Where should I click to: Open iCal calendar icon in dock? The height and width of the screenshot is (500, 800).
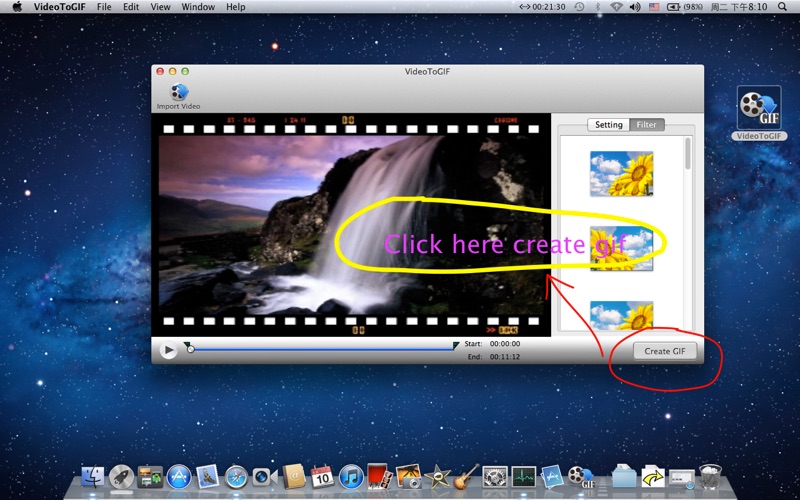point(322,477)
